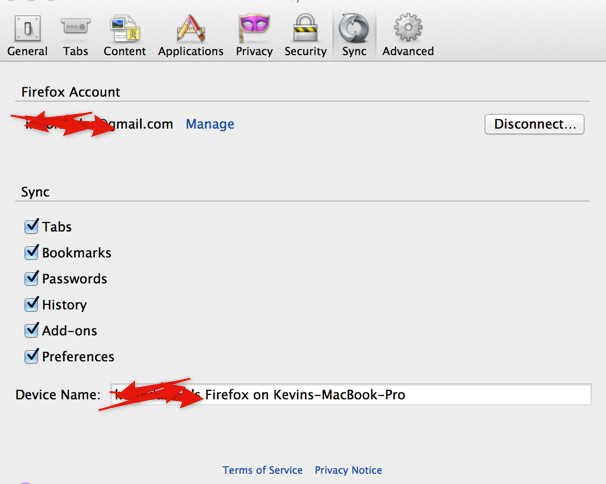Disable Preferences syncing checkbox
Image resolution: width=606 pixels, height=484 pixels.
point(31,356)
